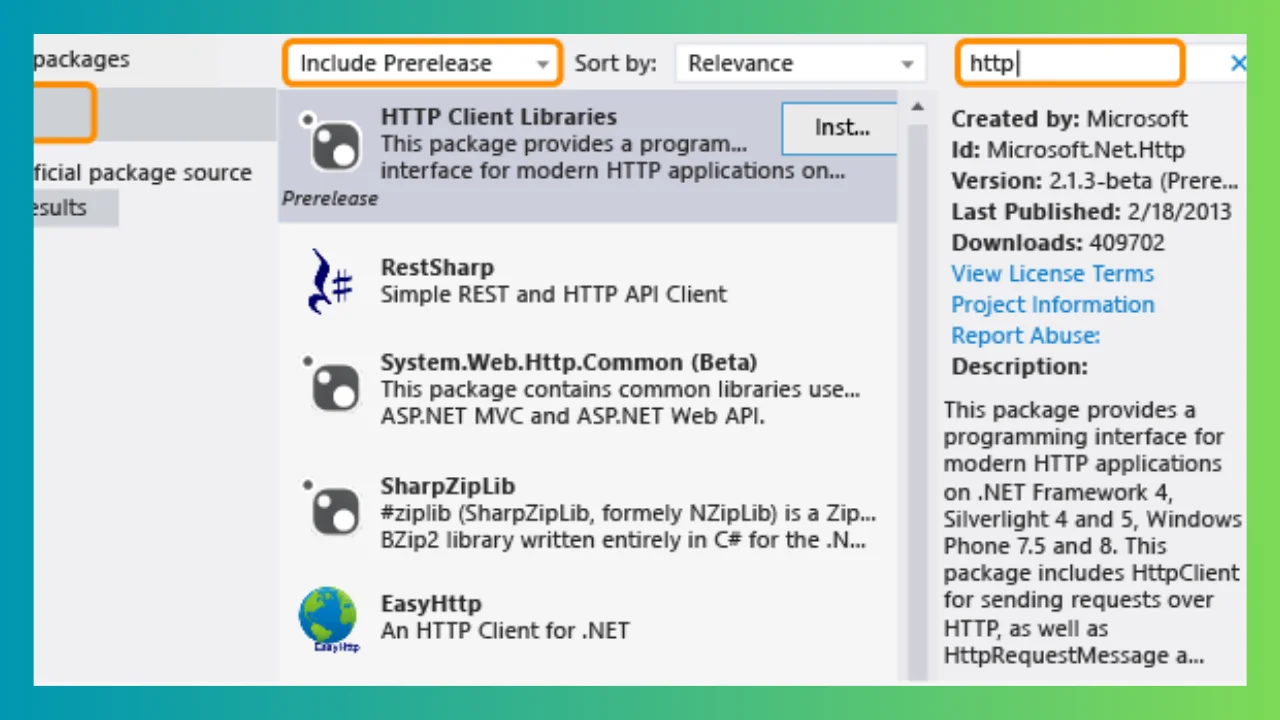This screenshot has width=1280, height=720.
Task: Select the official package source item
Action: click(142, 172)
